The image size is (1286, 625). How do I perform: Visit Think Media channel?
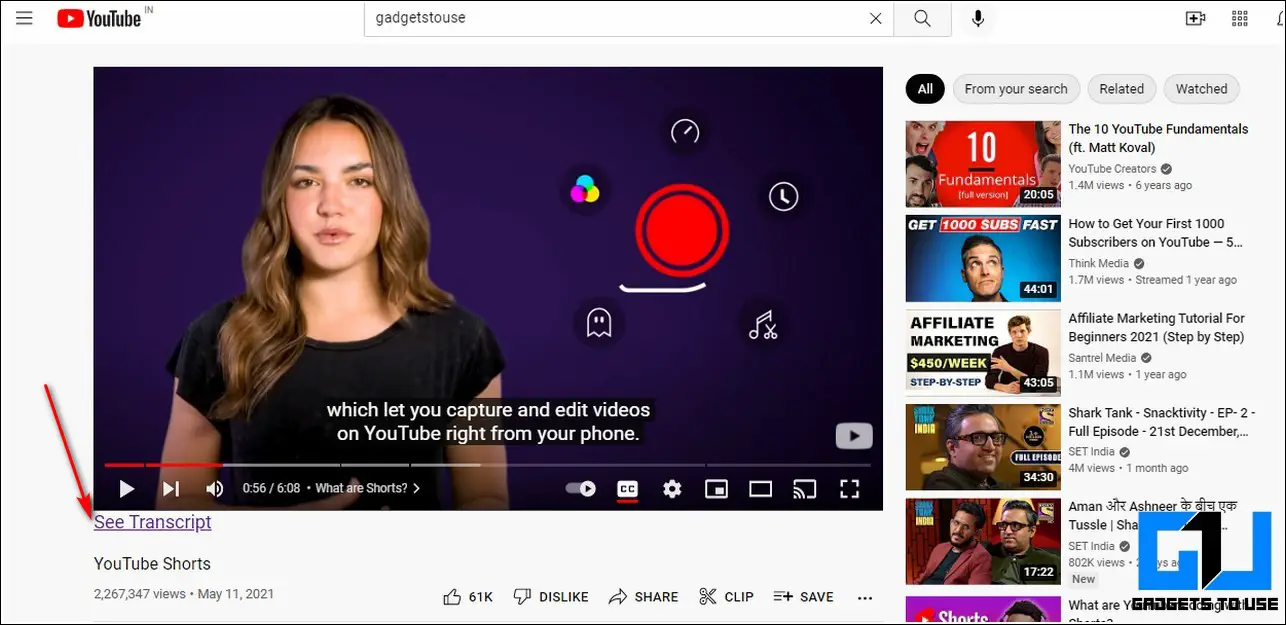click(x=1097, y=264)
